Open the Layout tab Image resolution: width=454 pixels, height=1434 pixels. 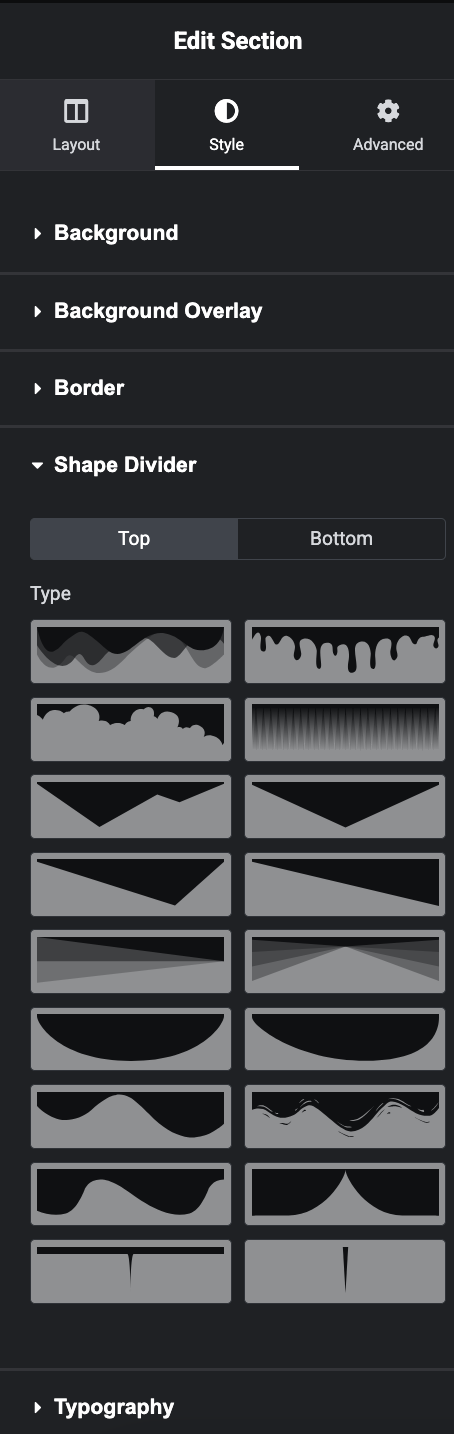pyautogui.click(x=76, y=125)
